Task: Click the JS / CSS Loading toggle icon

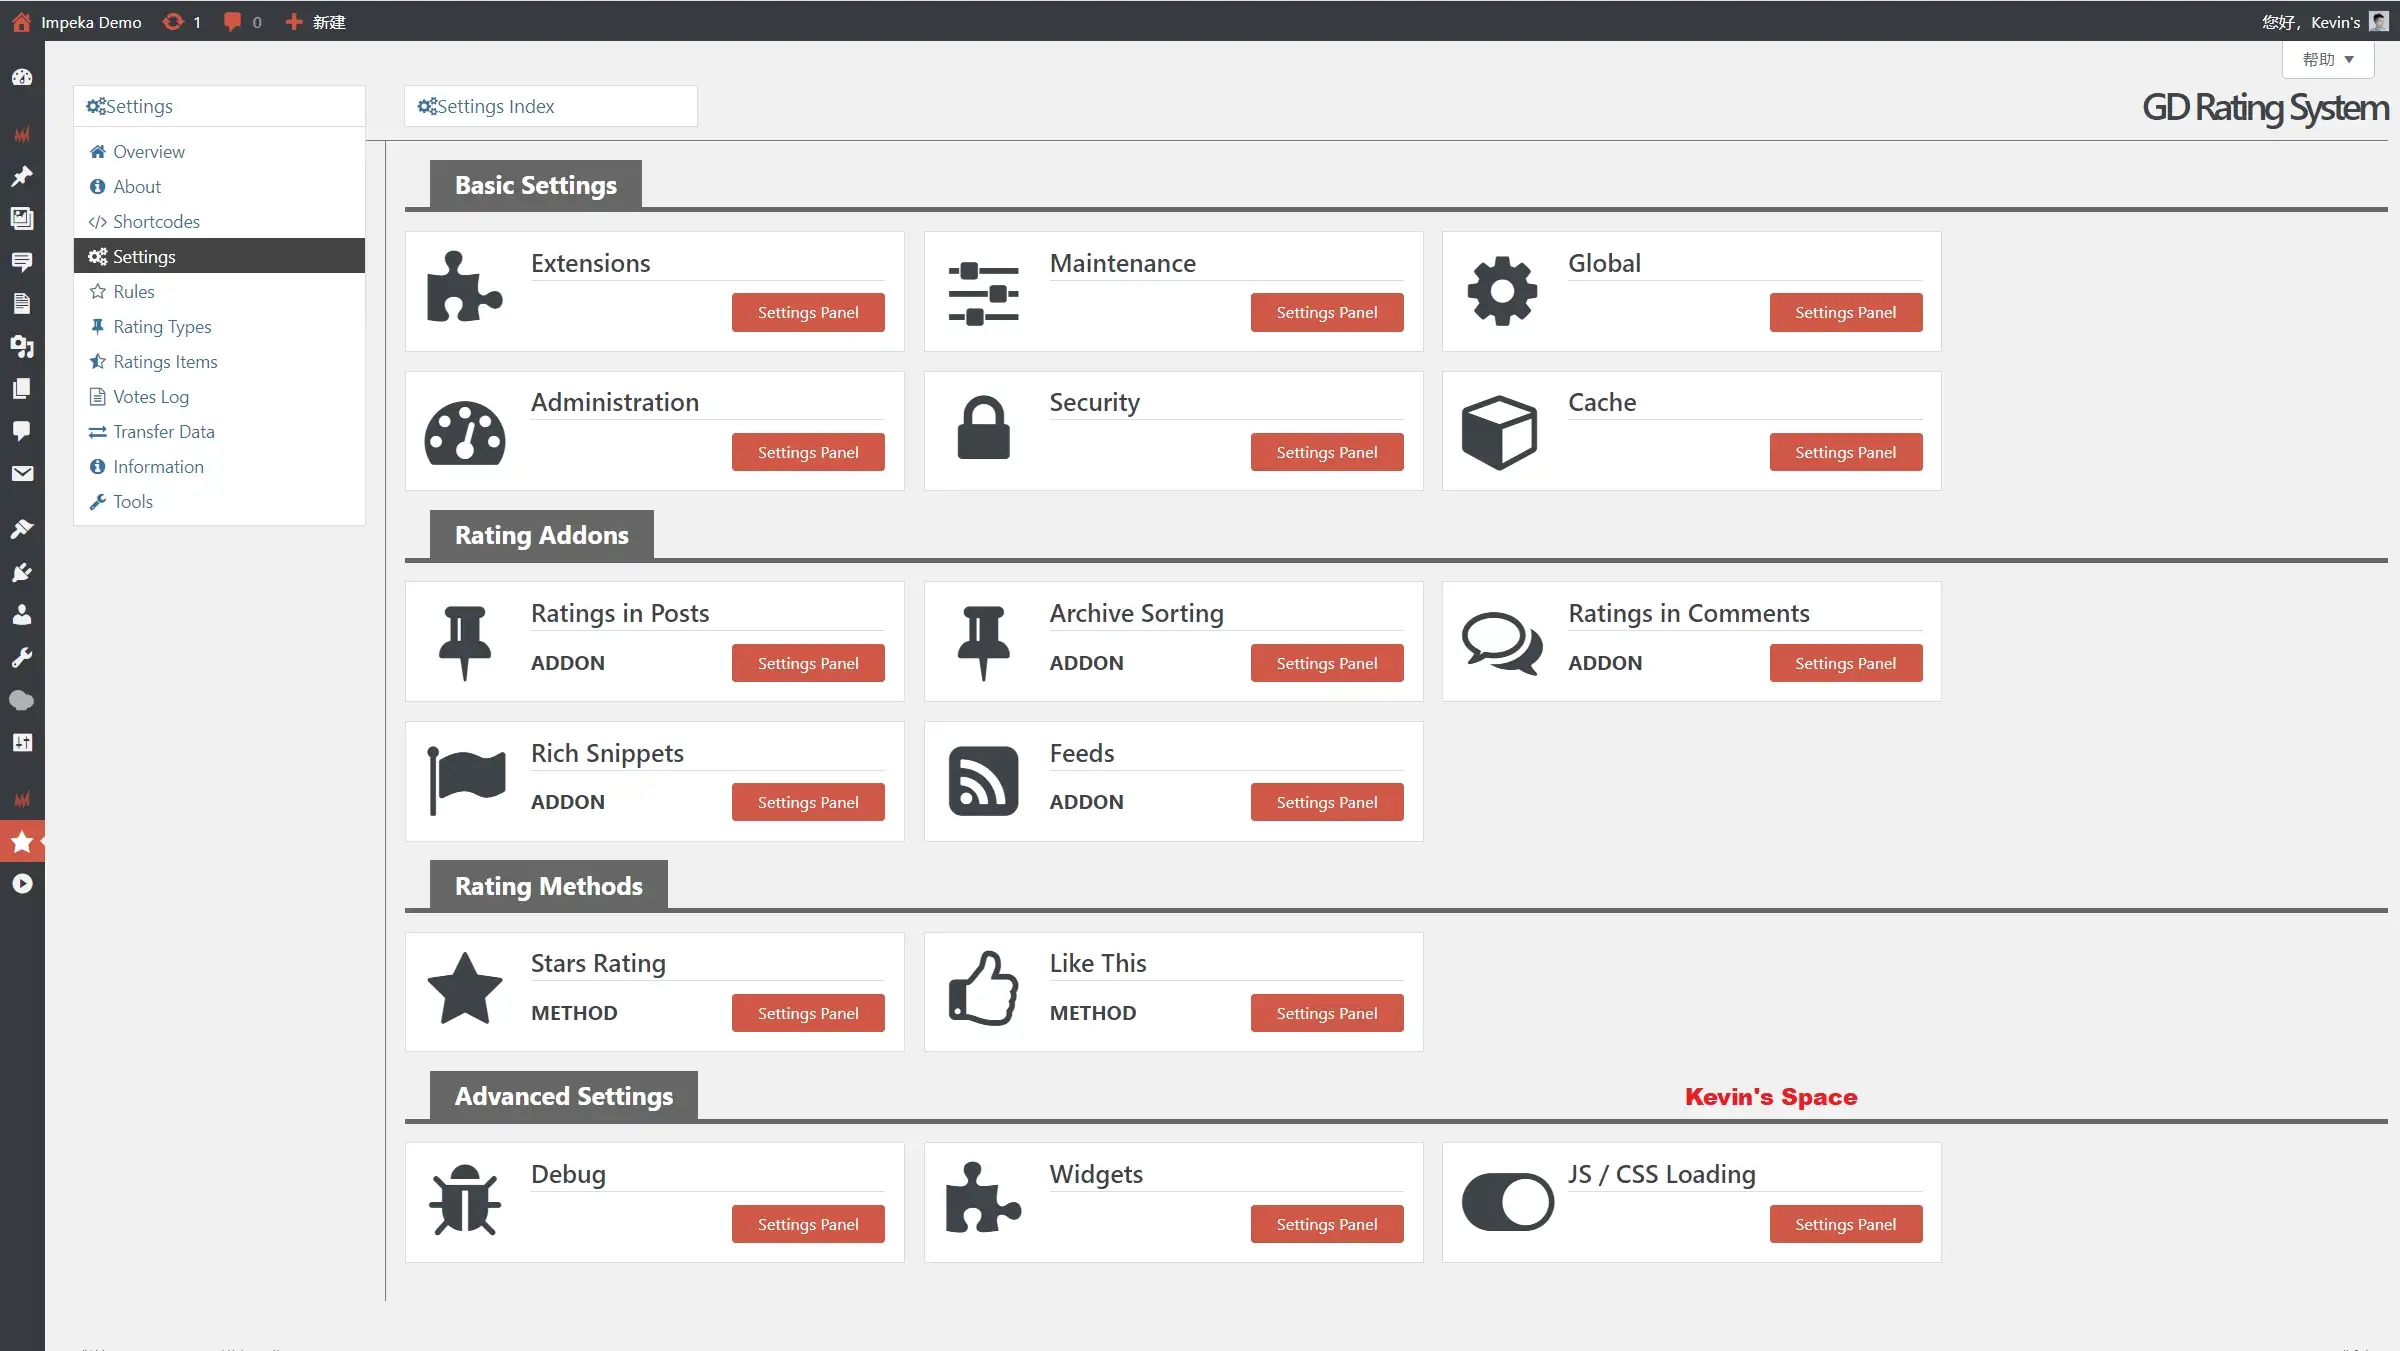Action: pyautogui.click(x=1507, y=1202)
